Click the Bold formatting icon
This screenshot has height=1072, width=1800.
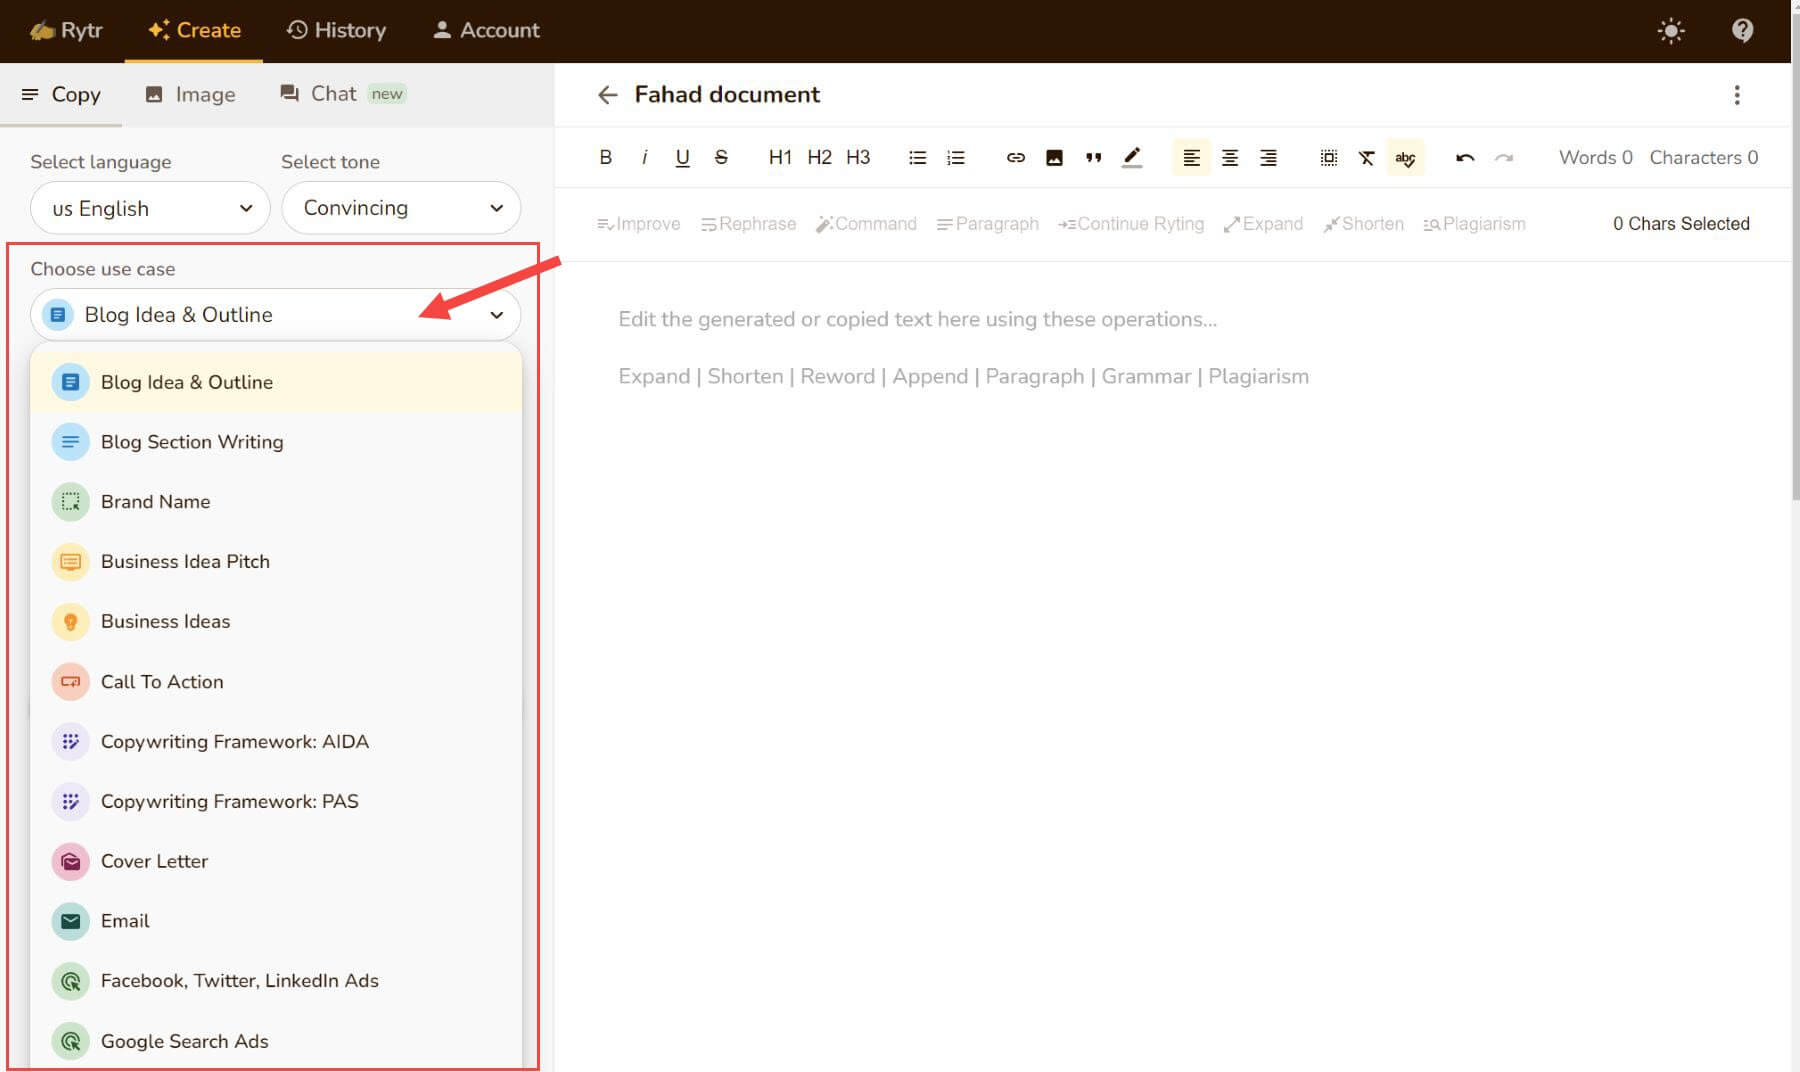(605, 157)
